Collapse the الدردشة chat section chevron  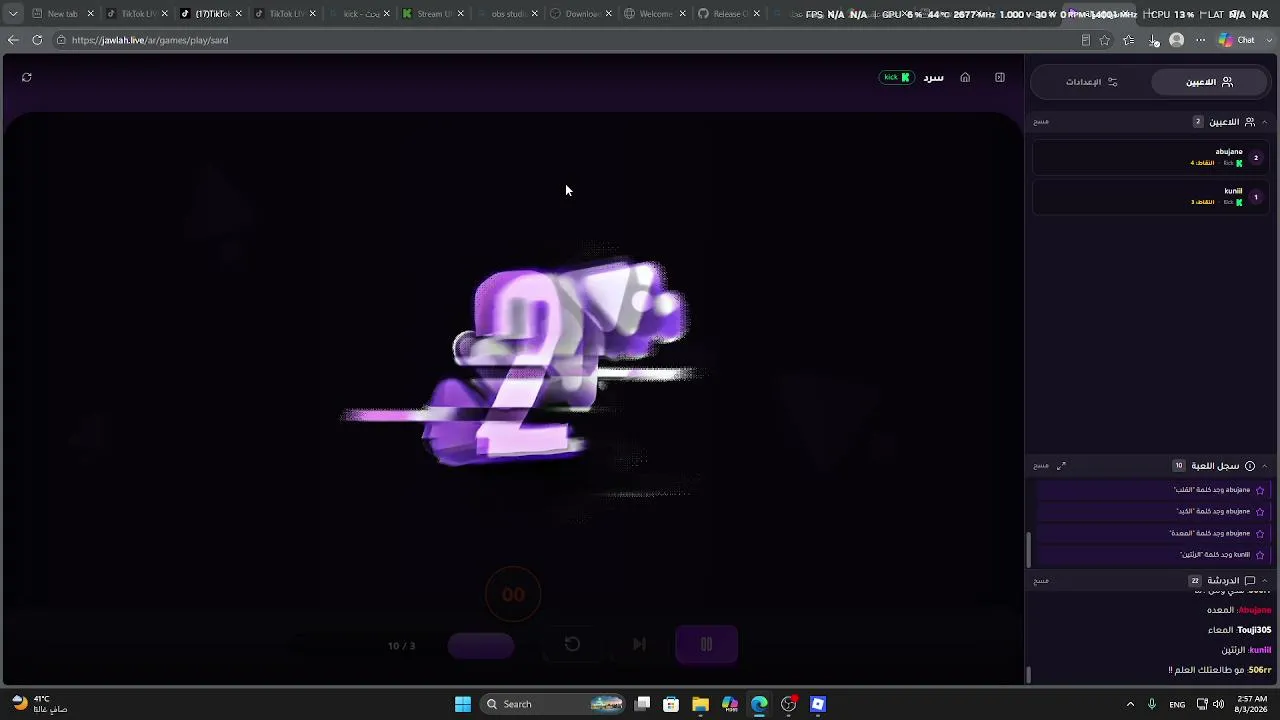click(x=1264, y=581)
